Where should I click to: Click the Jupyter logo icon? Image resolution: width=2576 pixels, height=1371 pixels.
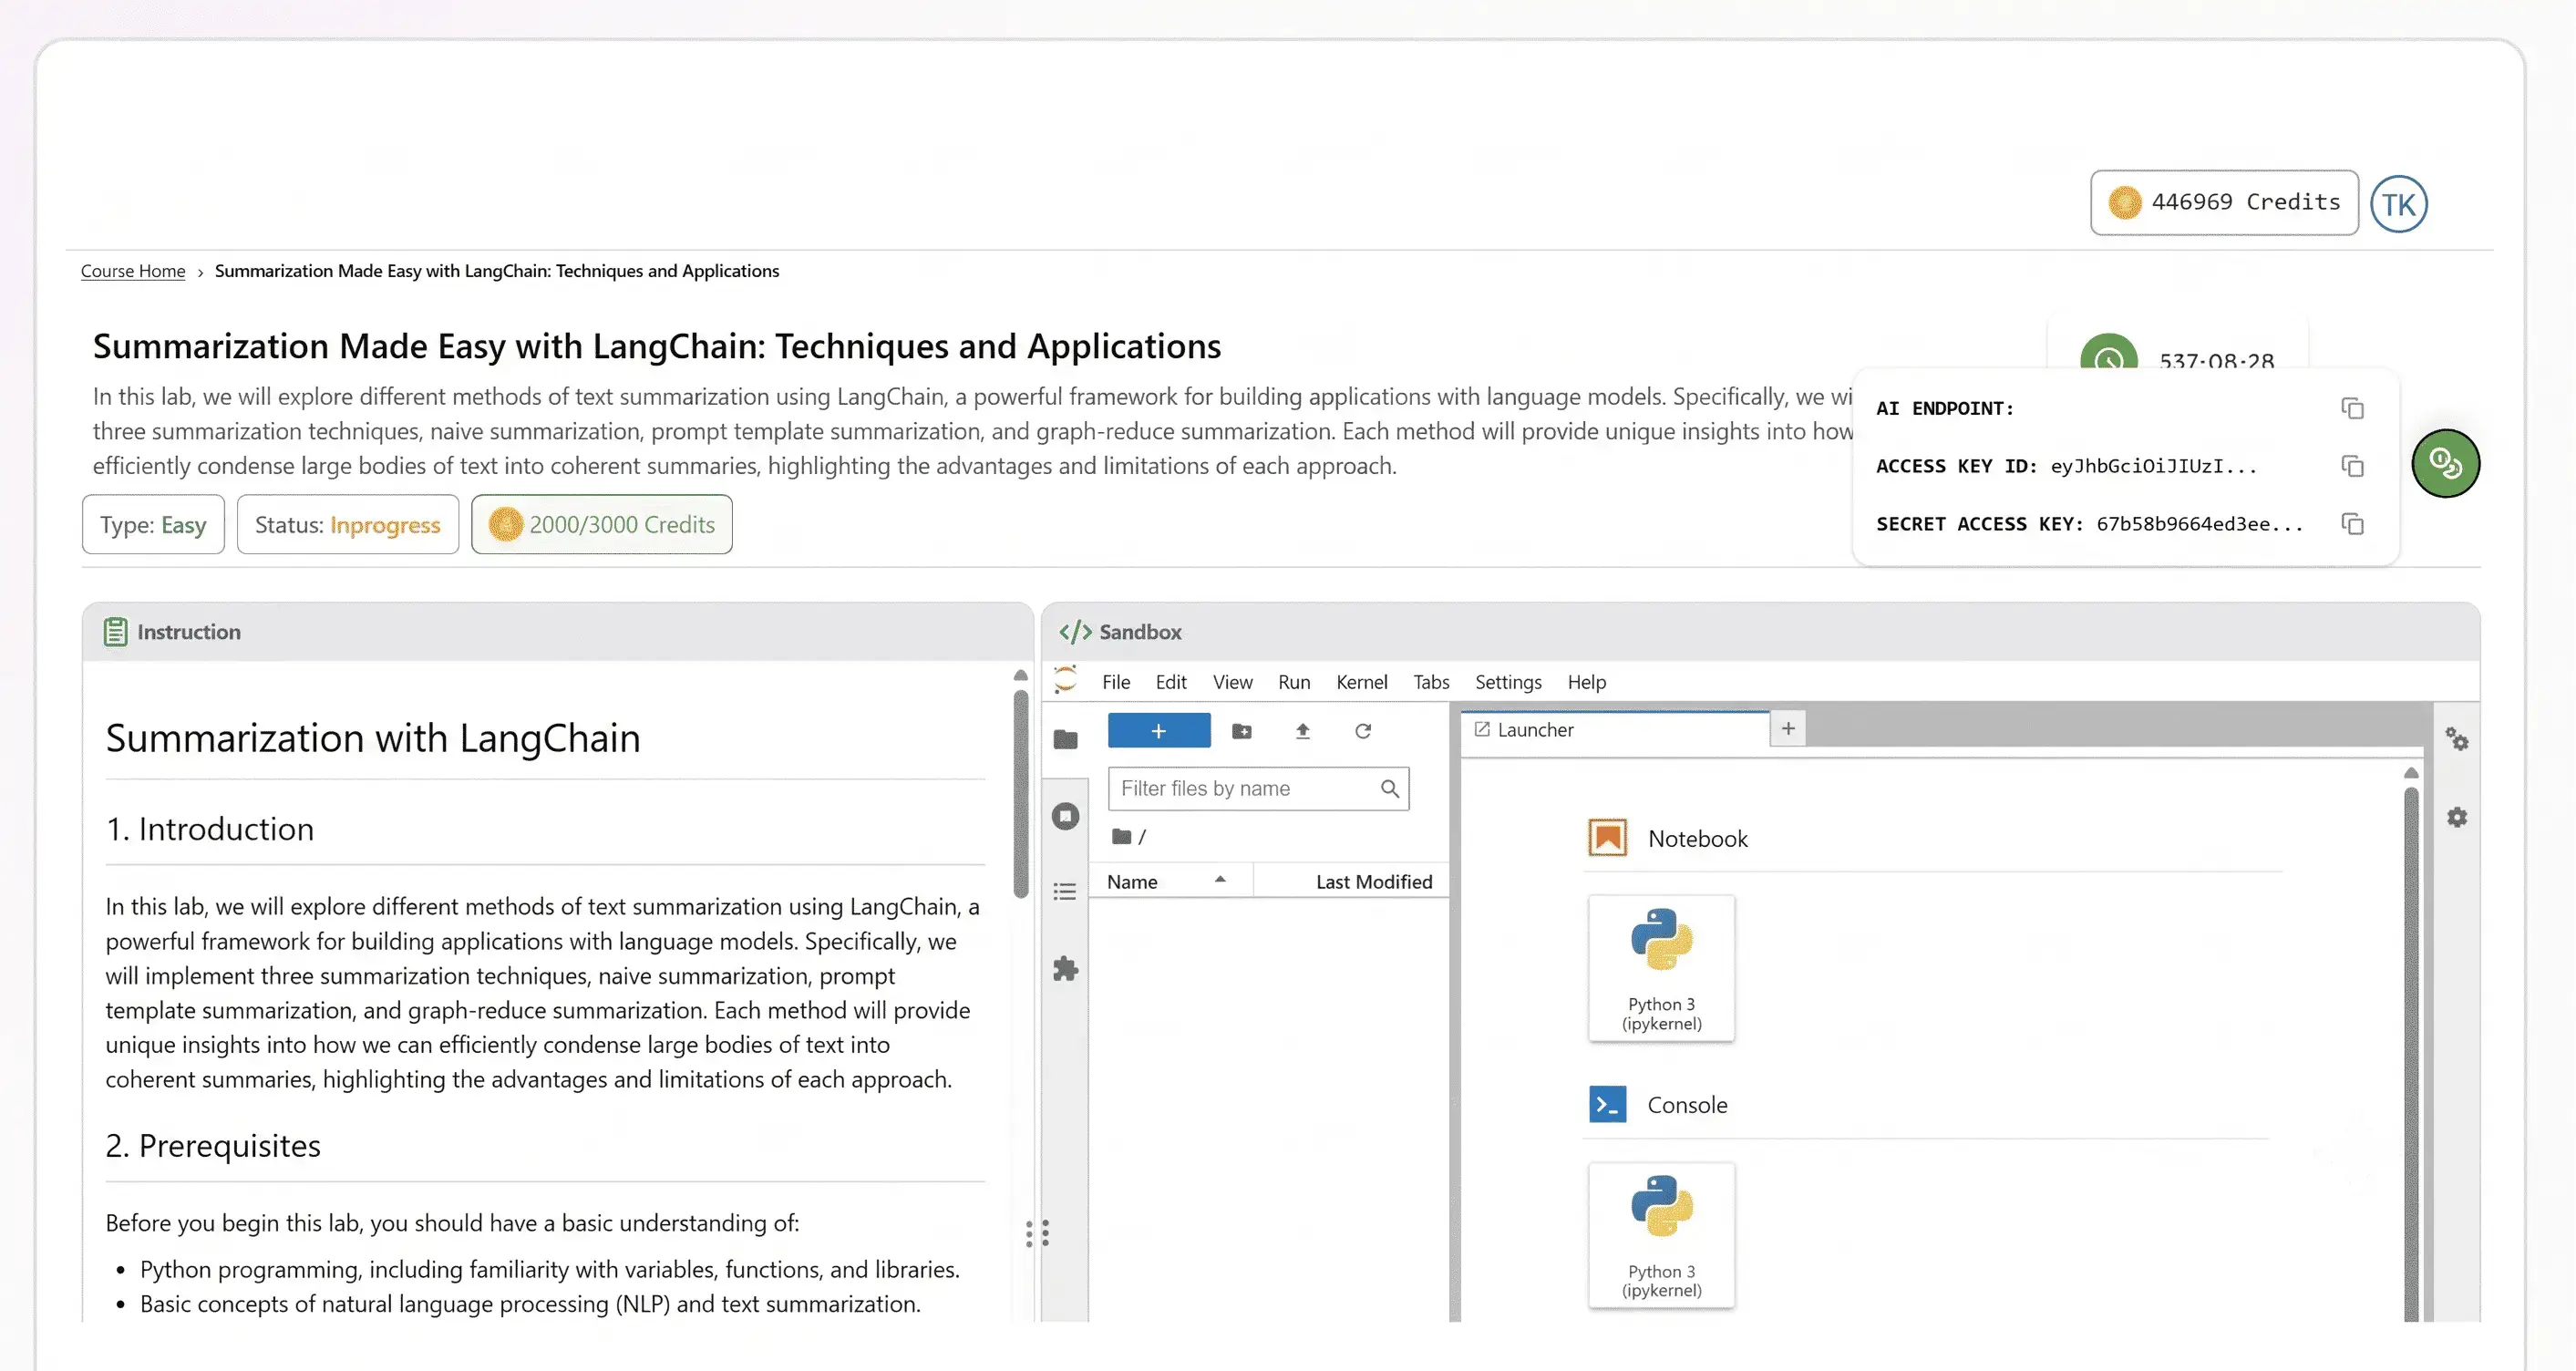pyautogui.click(x=1066, y=680)
